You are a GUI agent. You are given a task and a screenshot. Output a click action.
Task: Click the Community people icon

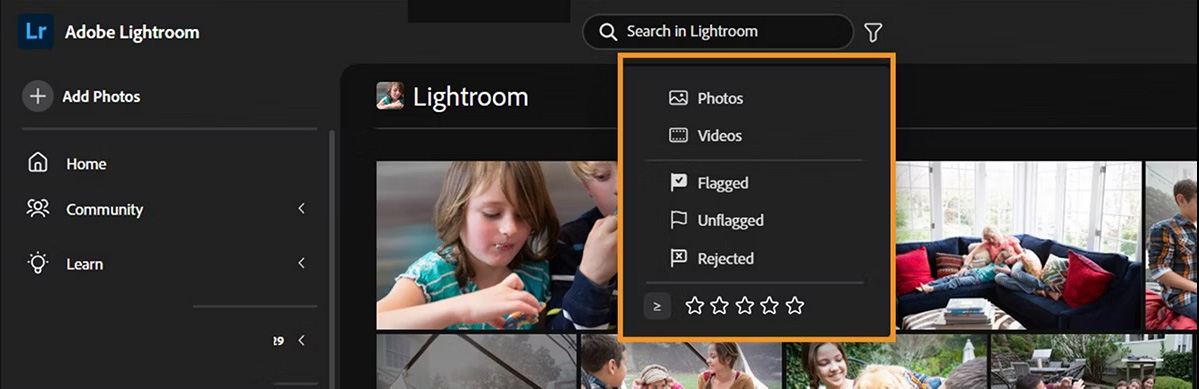pos(37,209)
